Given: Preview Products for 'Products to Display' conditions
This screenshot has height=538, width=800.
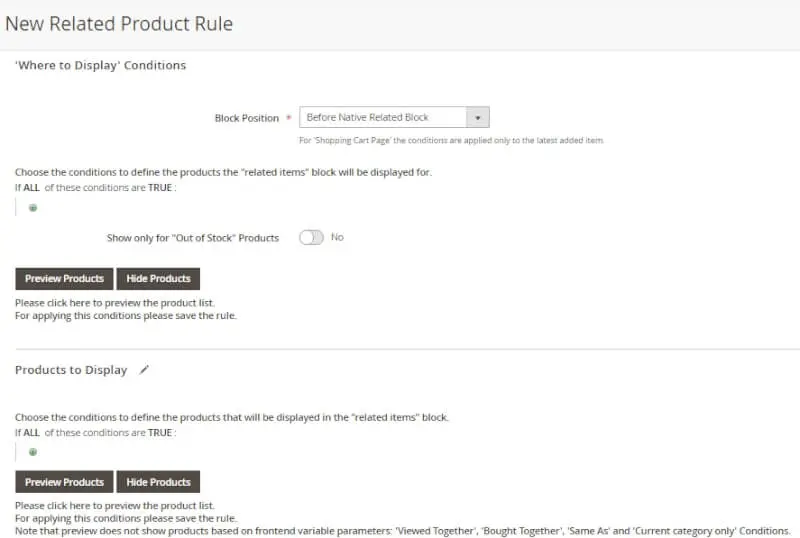Looking at the screenshot, I should point(64,482).
